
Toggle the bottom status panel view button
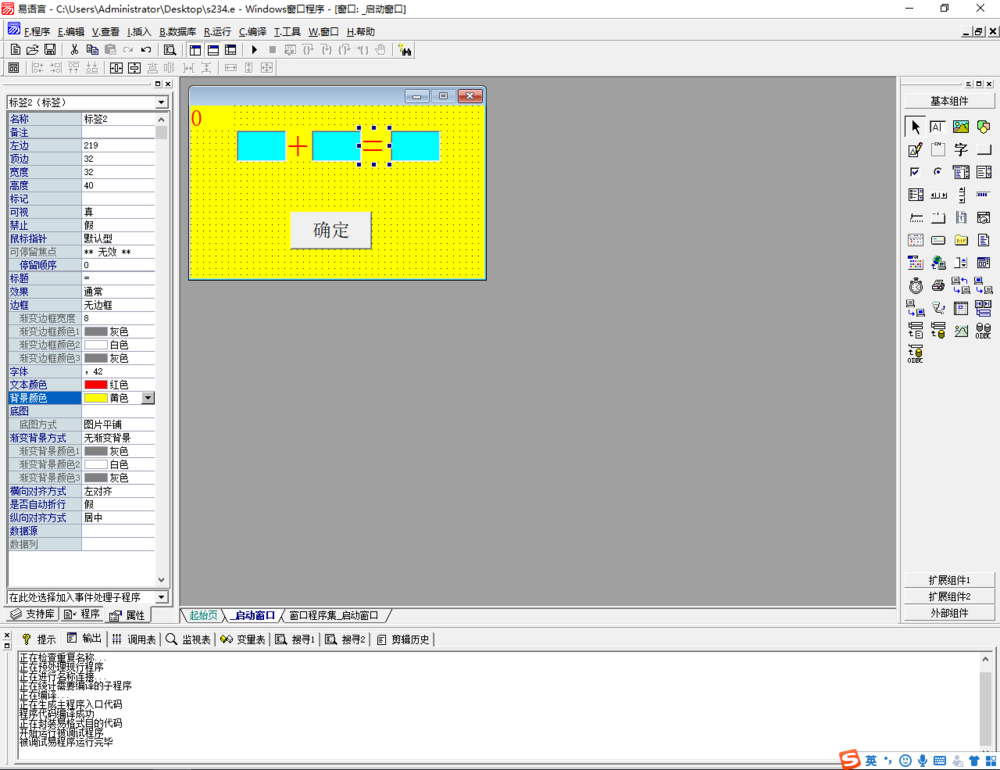pos(213,50)
